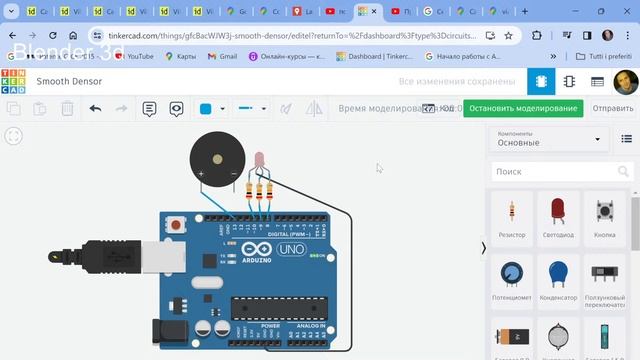
Task: Open the wire color dropdown arrow
Action: (x=222, y=109)
